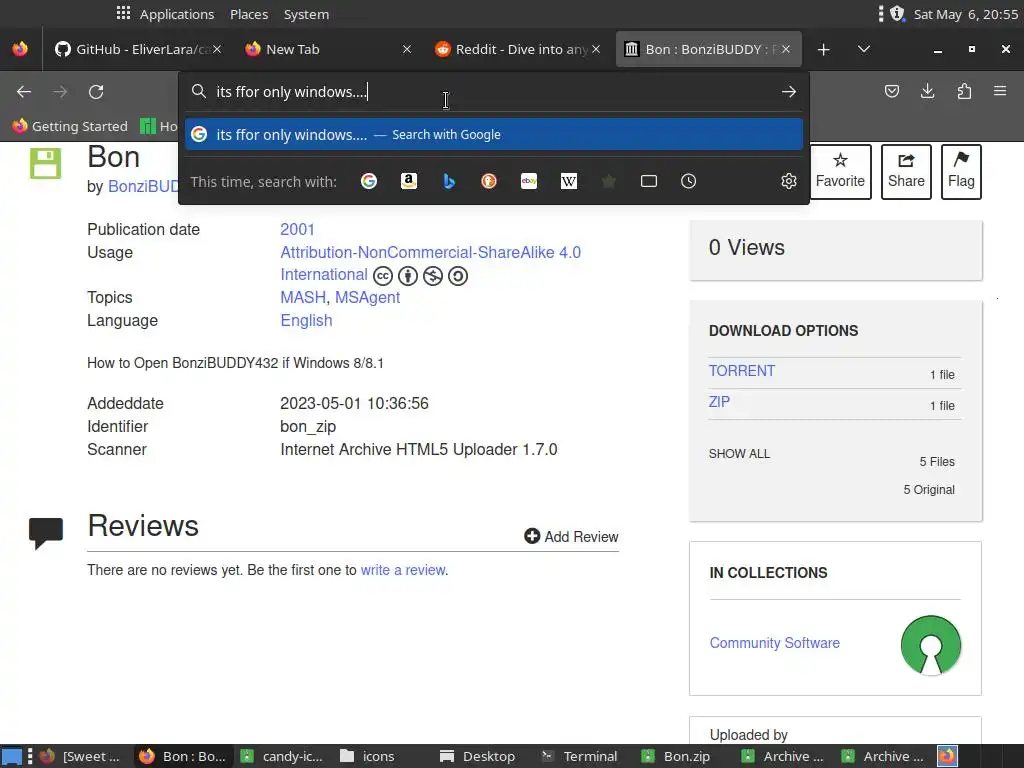This screenshot has width=1024, height=768.
Task: Click SHOW ALL download files
Action: pyautogui.click(x=739, y=453)
